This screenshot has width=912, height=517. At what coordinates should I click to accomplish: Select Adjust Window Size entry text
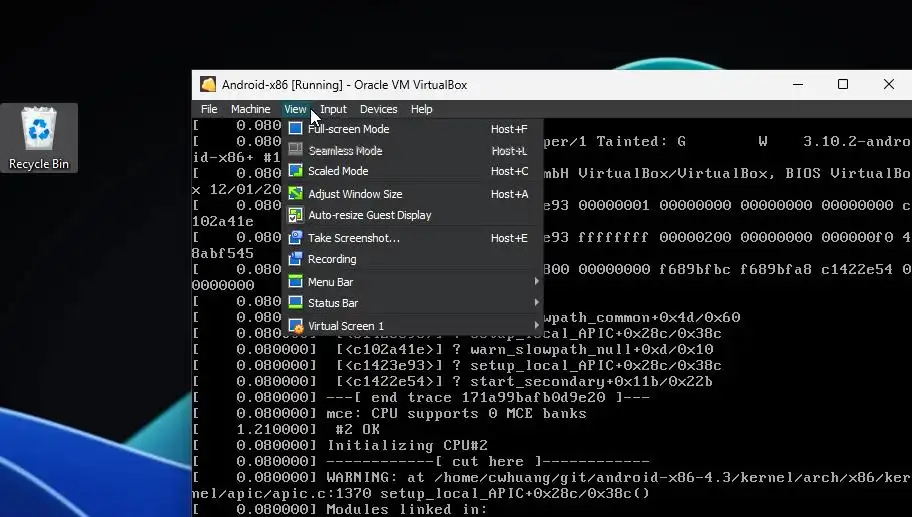point(355,194)
